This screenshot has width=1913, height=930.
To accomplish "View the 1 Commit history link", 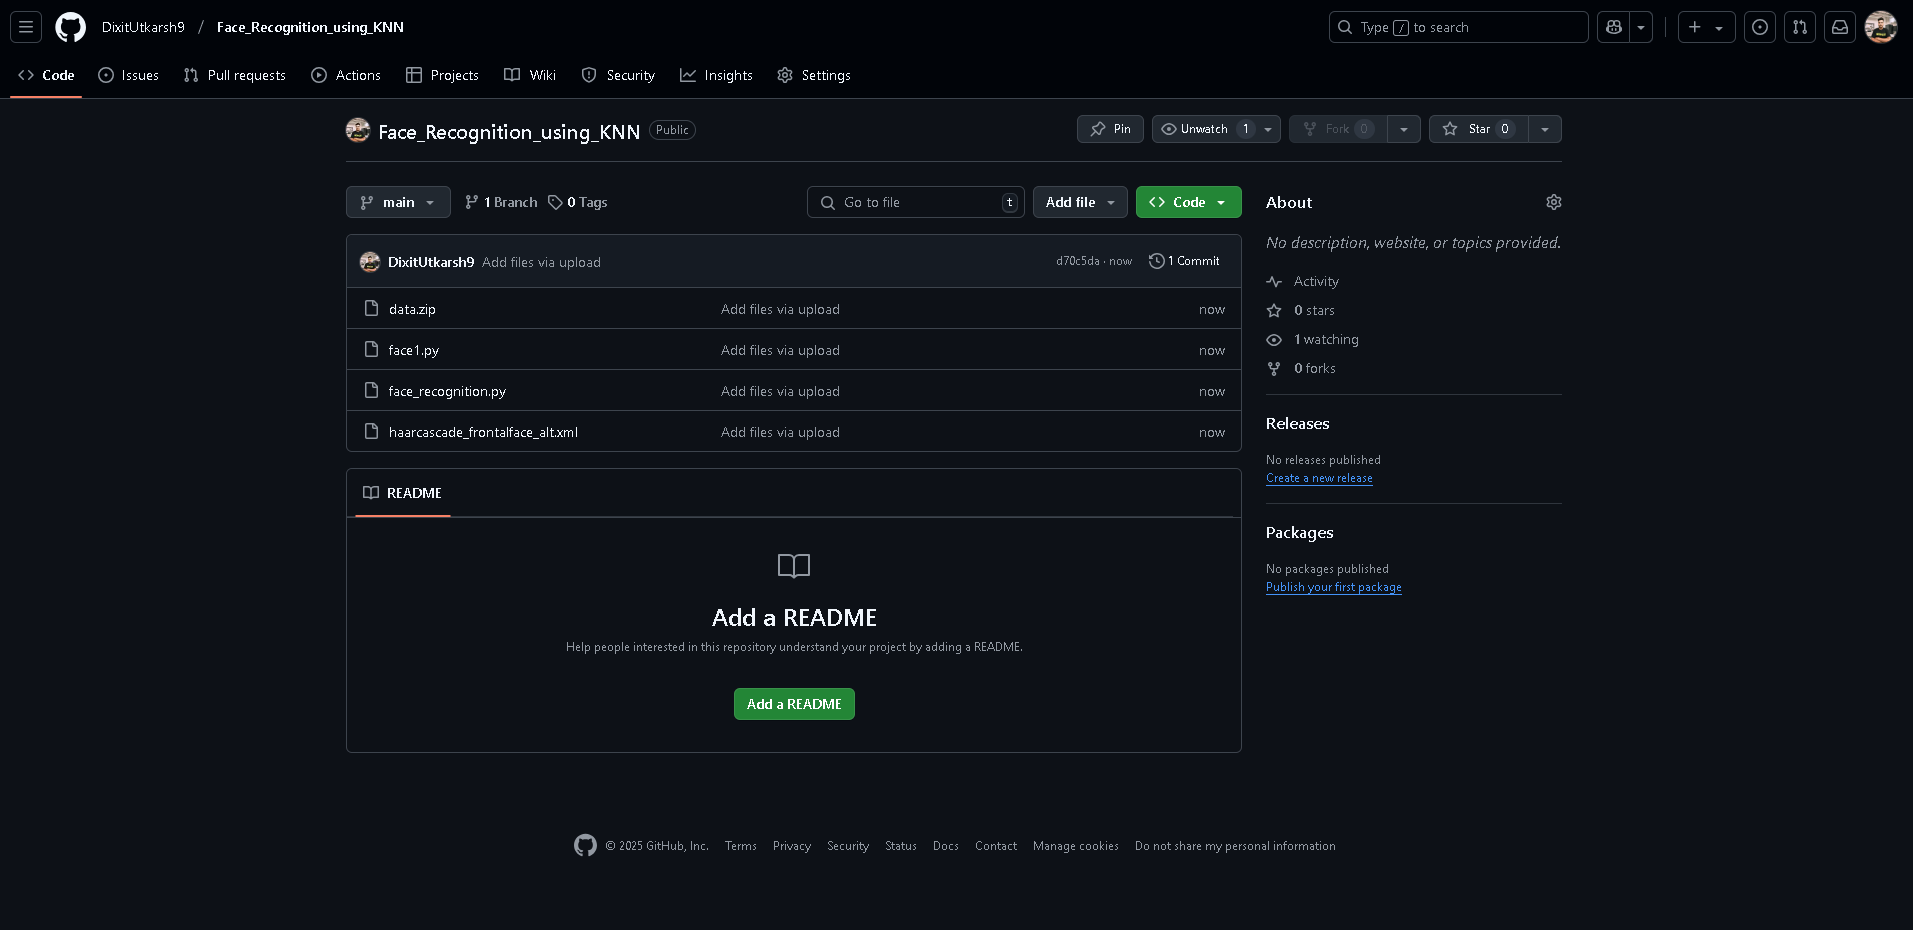I will tap(1184, 261).
